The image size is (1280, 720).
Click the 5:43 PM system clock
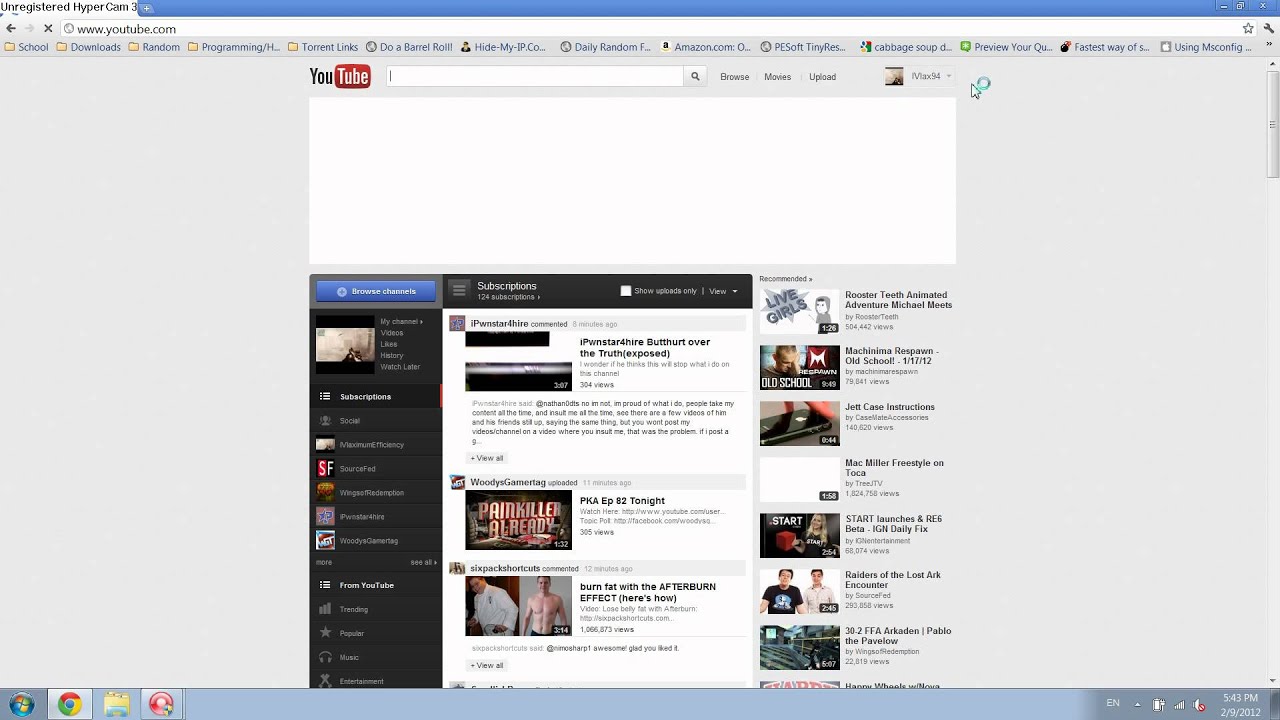click(x=1239, y=698)
